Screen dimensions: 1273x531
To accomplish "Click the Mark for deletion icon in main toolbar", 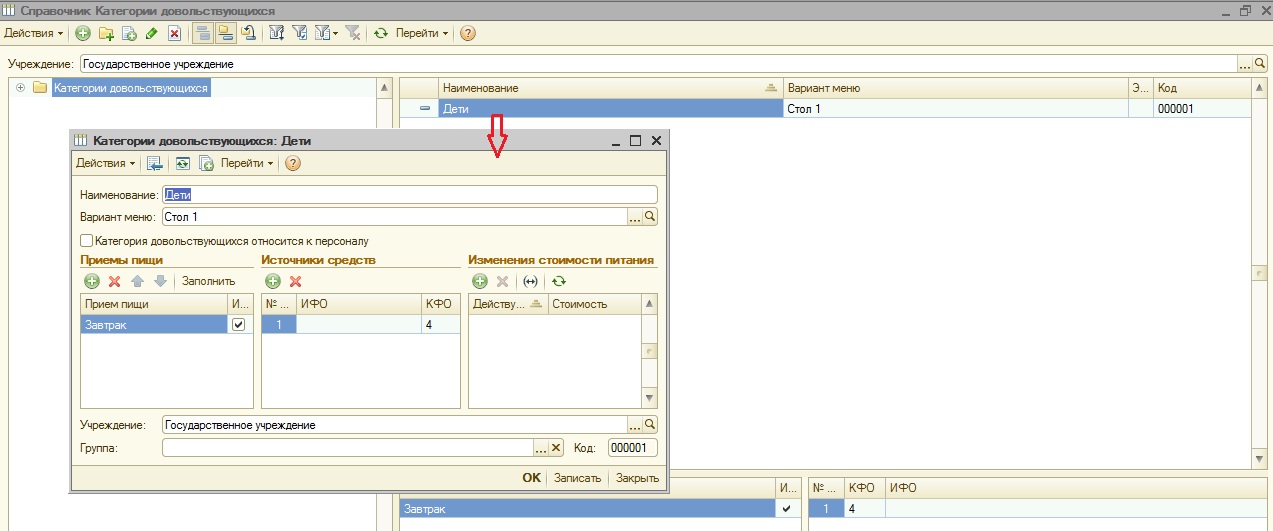I will click(x=174, y=33).
